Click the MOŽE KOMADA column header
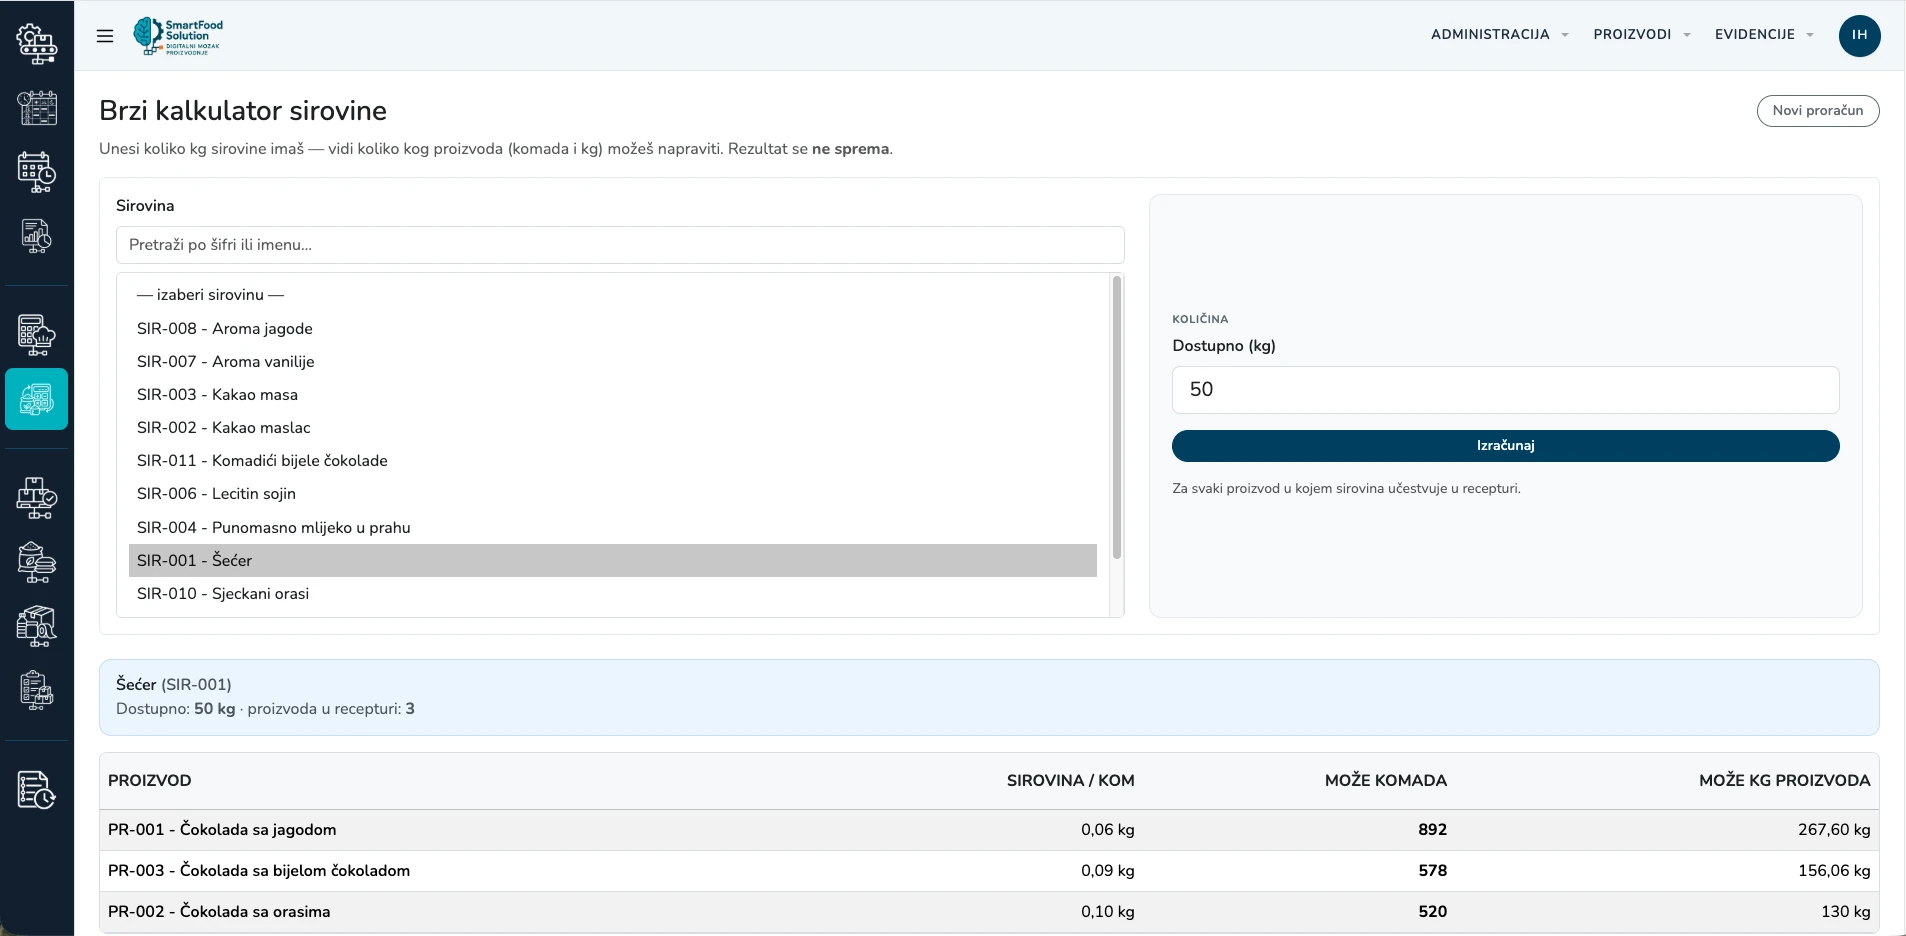Image resolution: width=1906 pixels, height=936 pixels. pos(1385,781)
